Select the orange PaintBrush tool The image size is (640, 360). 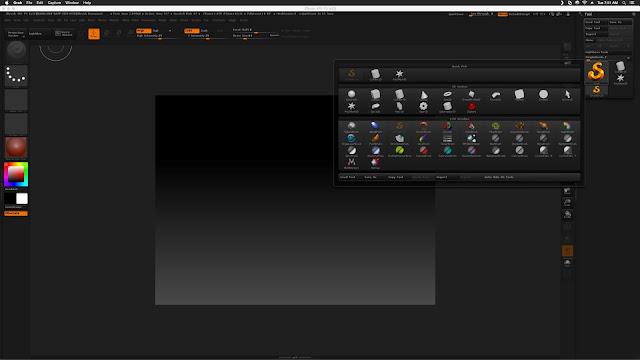click(375, 139)
